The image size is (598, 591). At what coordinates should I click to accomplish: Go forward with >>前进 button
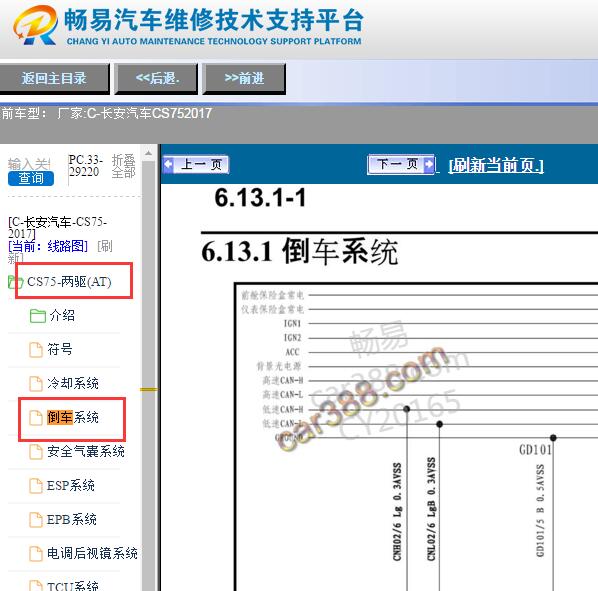pyautogui.click(x=244, y=79)
